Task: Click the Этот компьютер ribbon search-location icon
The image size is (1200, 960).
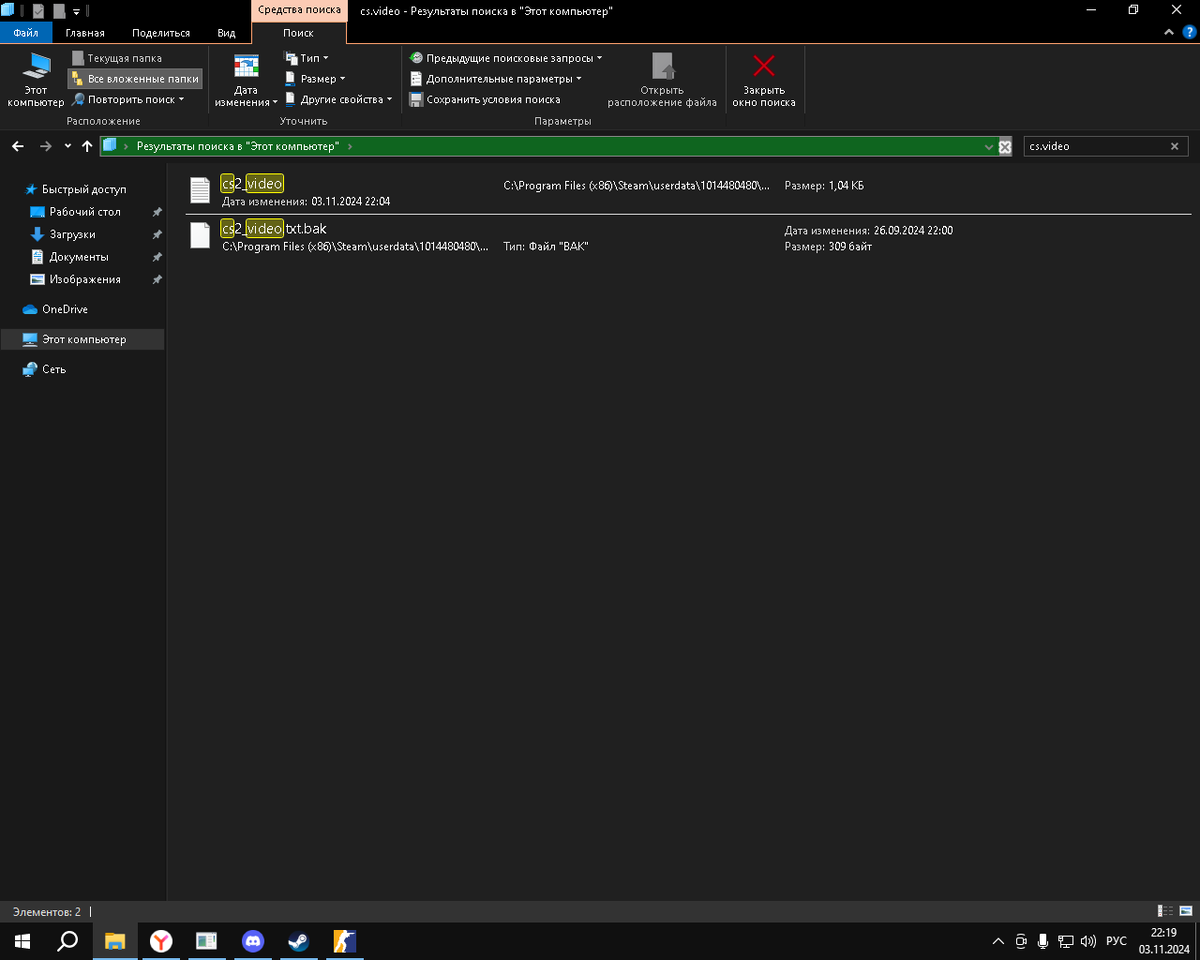Action: 36,80
